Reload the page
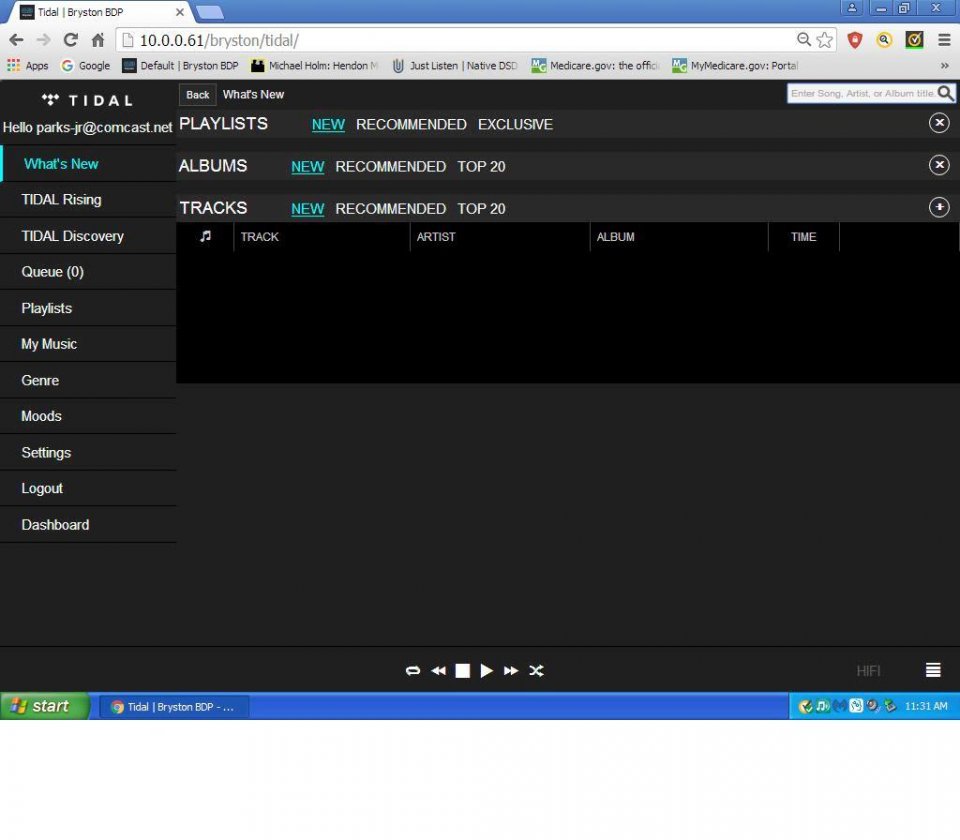 tap(70, 40)
